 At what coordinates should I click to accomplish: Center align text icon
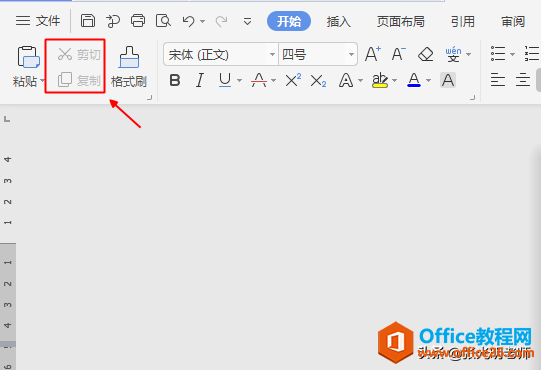point(523,80)
